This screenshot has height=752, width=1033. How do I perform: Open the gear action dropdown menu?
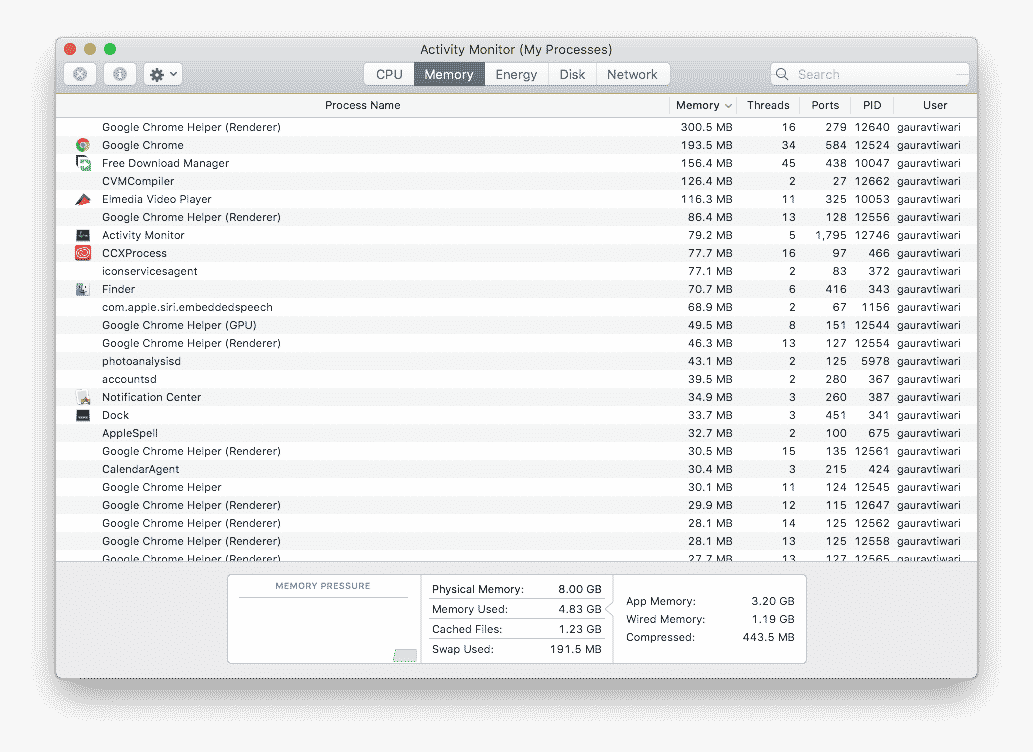pos(163,74)
